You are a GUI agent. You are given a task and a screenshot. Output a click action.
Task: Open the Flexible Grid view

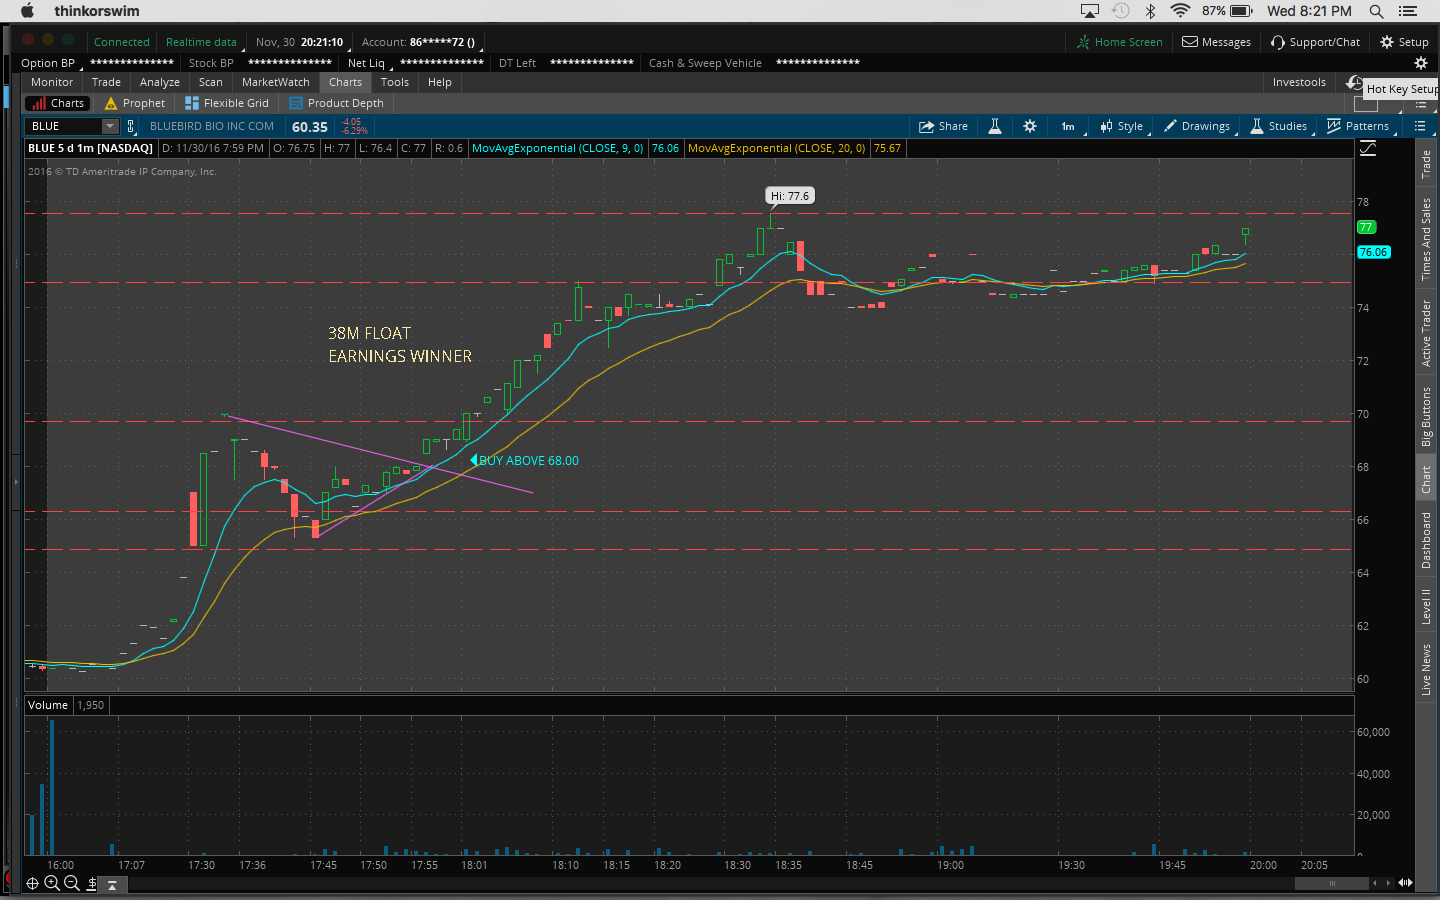pyautogui.click(x=227, y=103)
